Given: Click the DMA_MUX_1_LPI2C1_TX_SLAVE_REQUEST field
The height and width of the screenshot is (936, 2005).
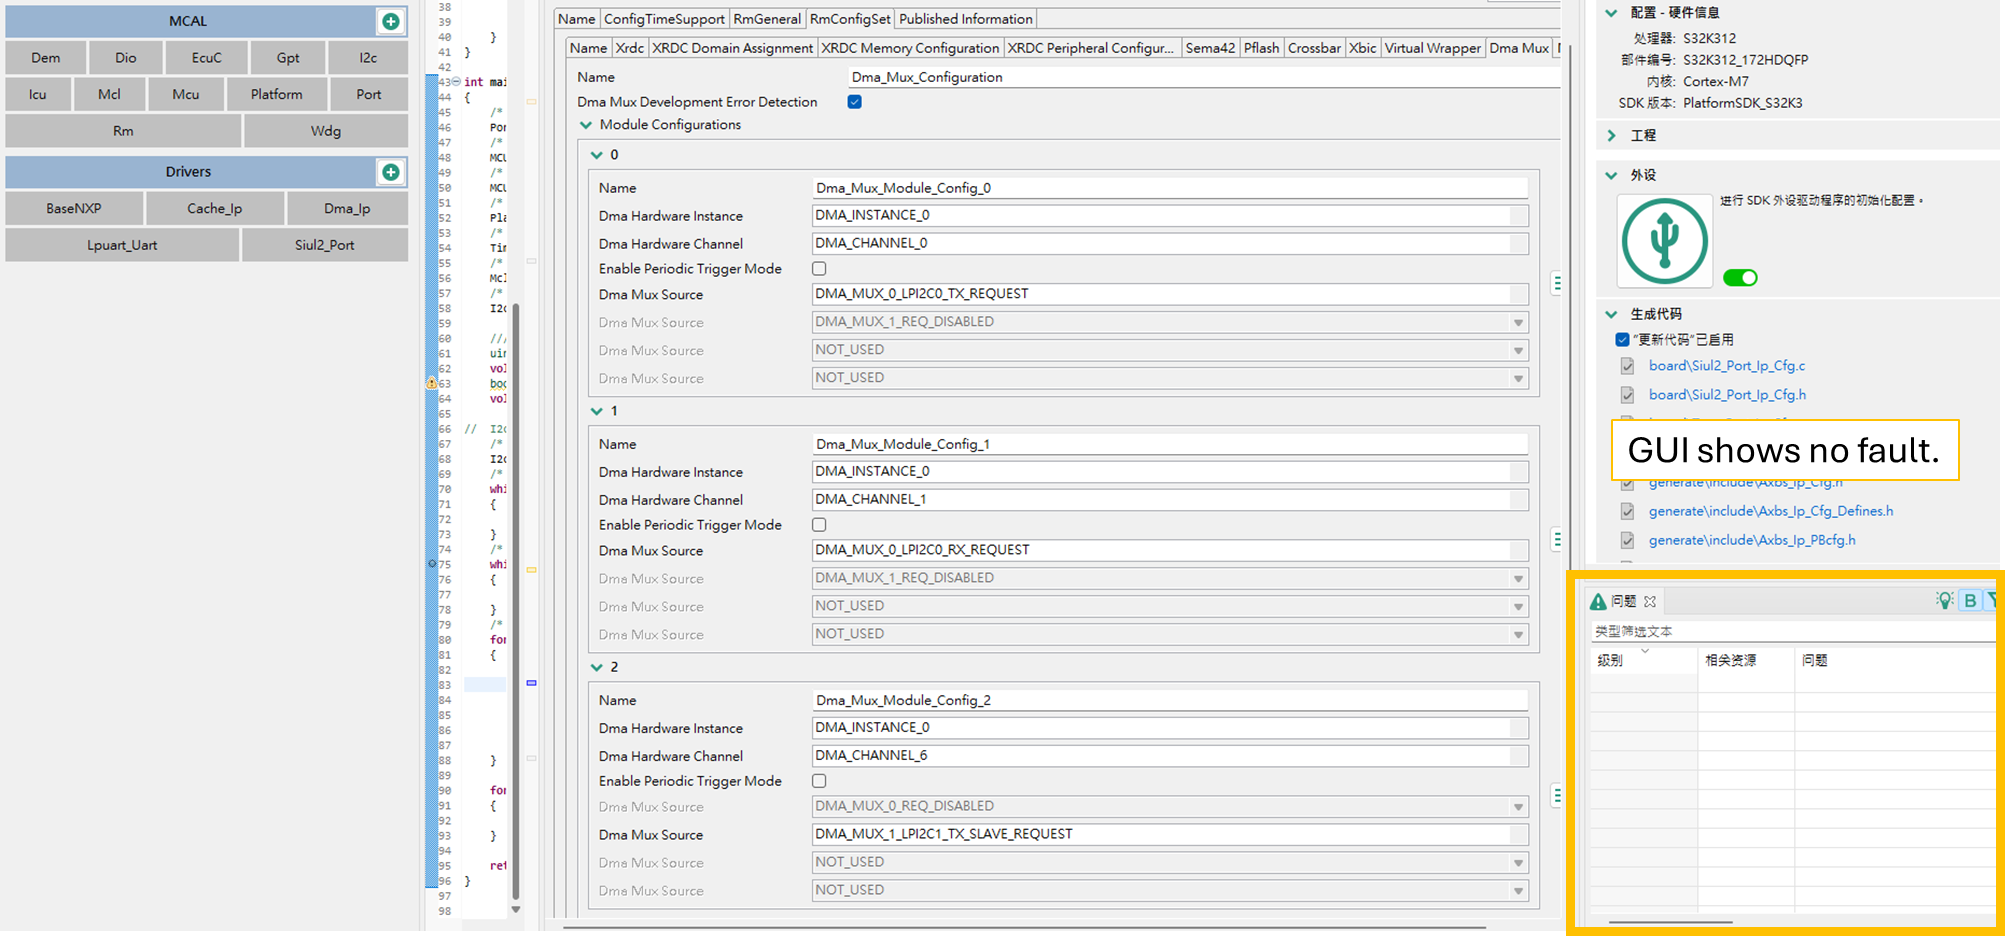Looking at the screenshot, I should (x=1170, y=834).
